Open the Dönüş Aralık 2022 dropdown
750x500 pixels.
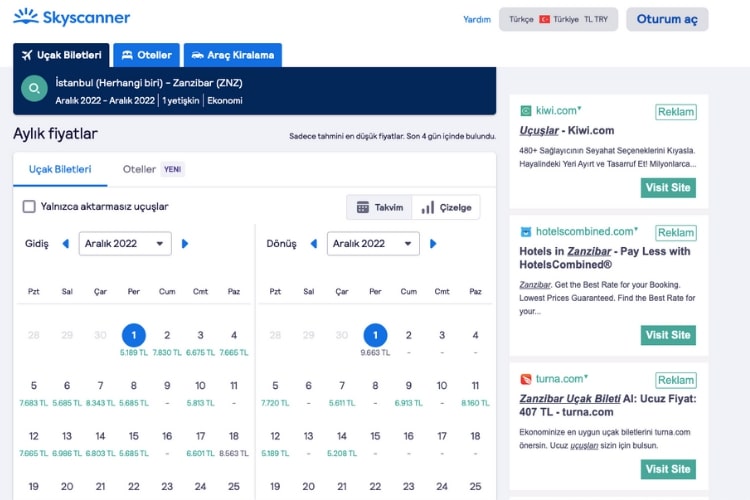373,244
